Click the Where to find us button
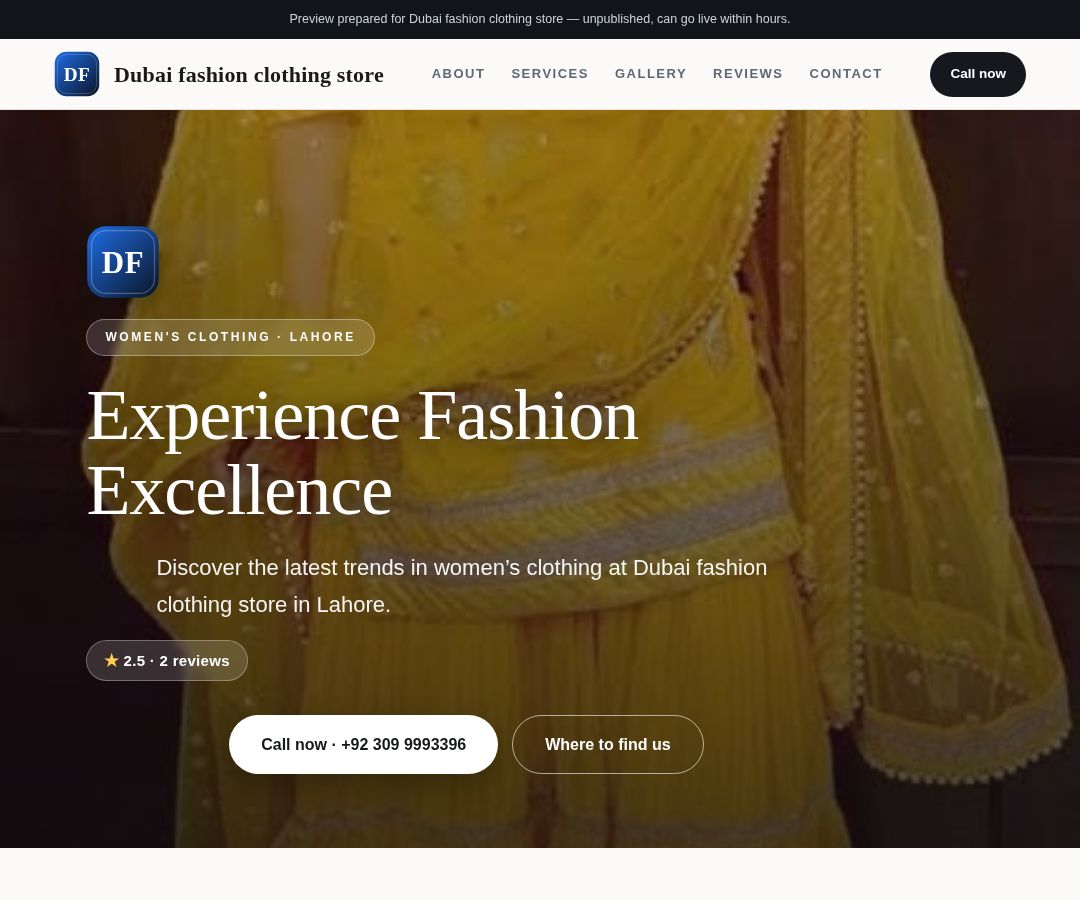Image resolution: width=1080 pixels, height=900 pixels. [x=608, y=744]
